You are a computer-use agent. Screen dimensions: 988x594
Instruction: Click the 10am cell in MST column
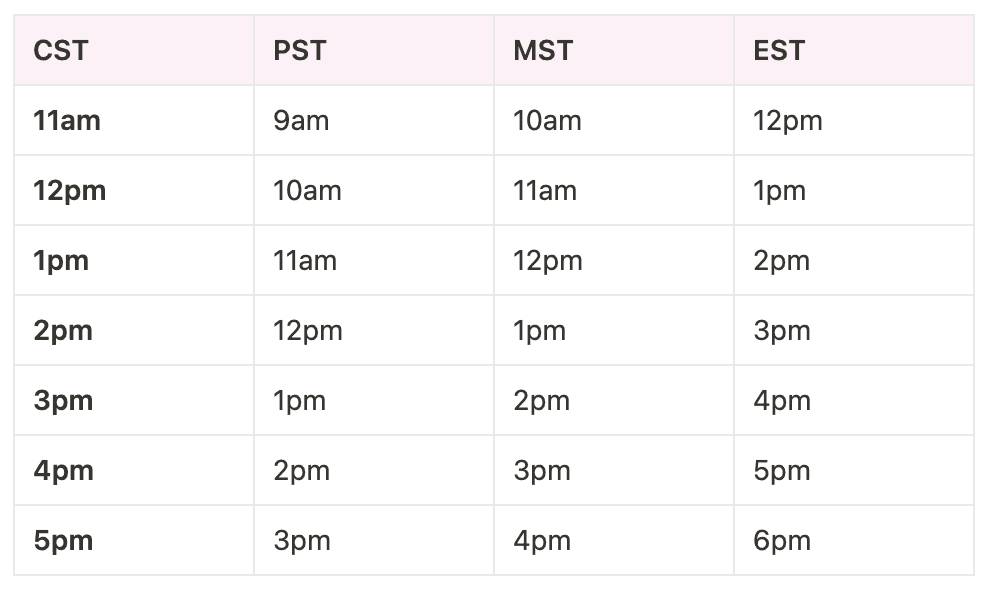coord(547,121)
